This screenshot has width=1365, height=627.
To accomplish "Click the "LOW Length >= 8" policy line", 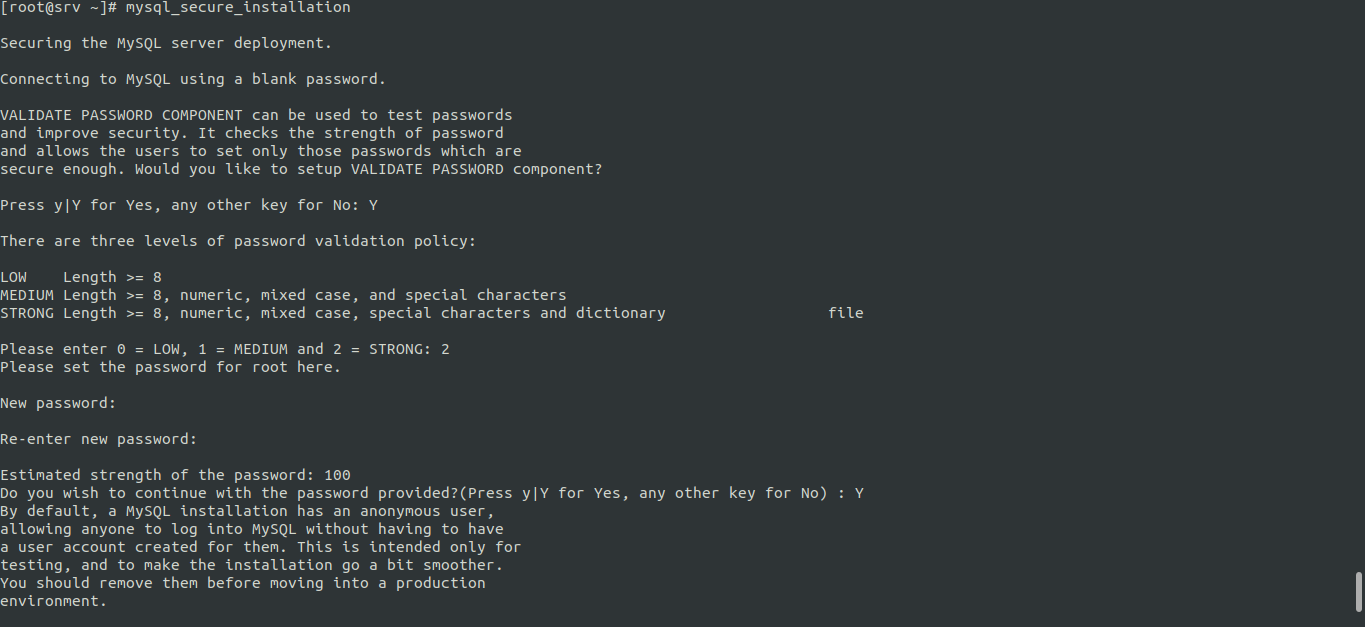I will (81, 277).
